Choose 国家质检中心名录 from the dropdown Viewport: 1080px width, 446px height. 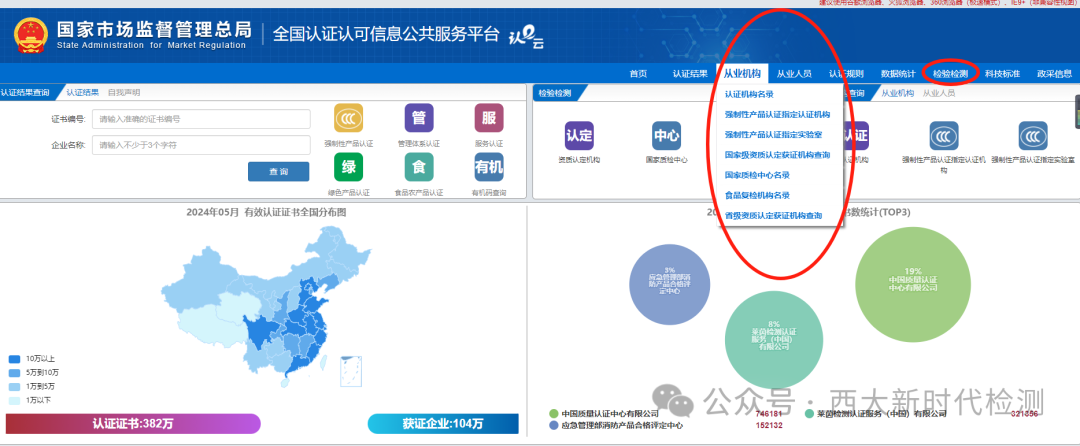point(757,175)
